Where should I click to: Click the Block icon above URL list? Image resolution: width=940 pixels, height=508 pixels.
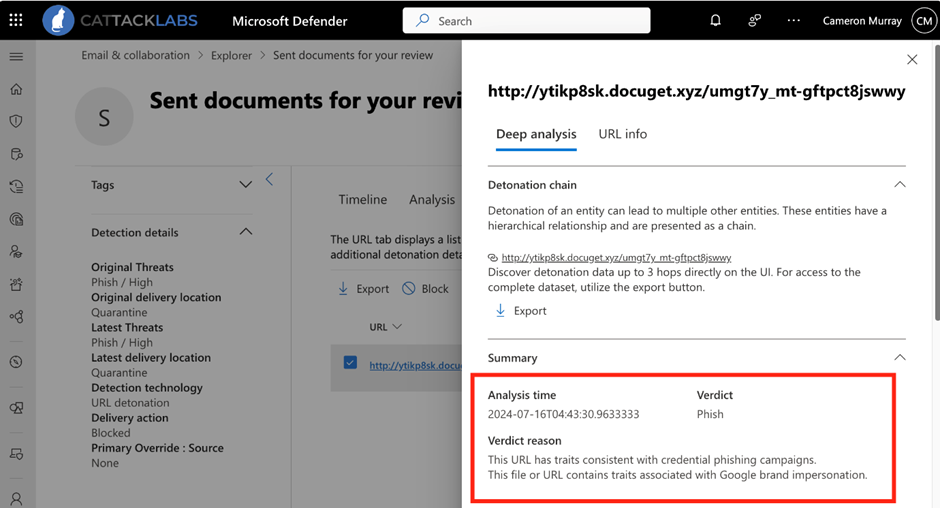pos(408,288)
